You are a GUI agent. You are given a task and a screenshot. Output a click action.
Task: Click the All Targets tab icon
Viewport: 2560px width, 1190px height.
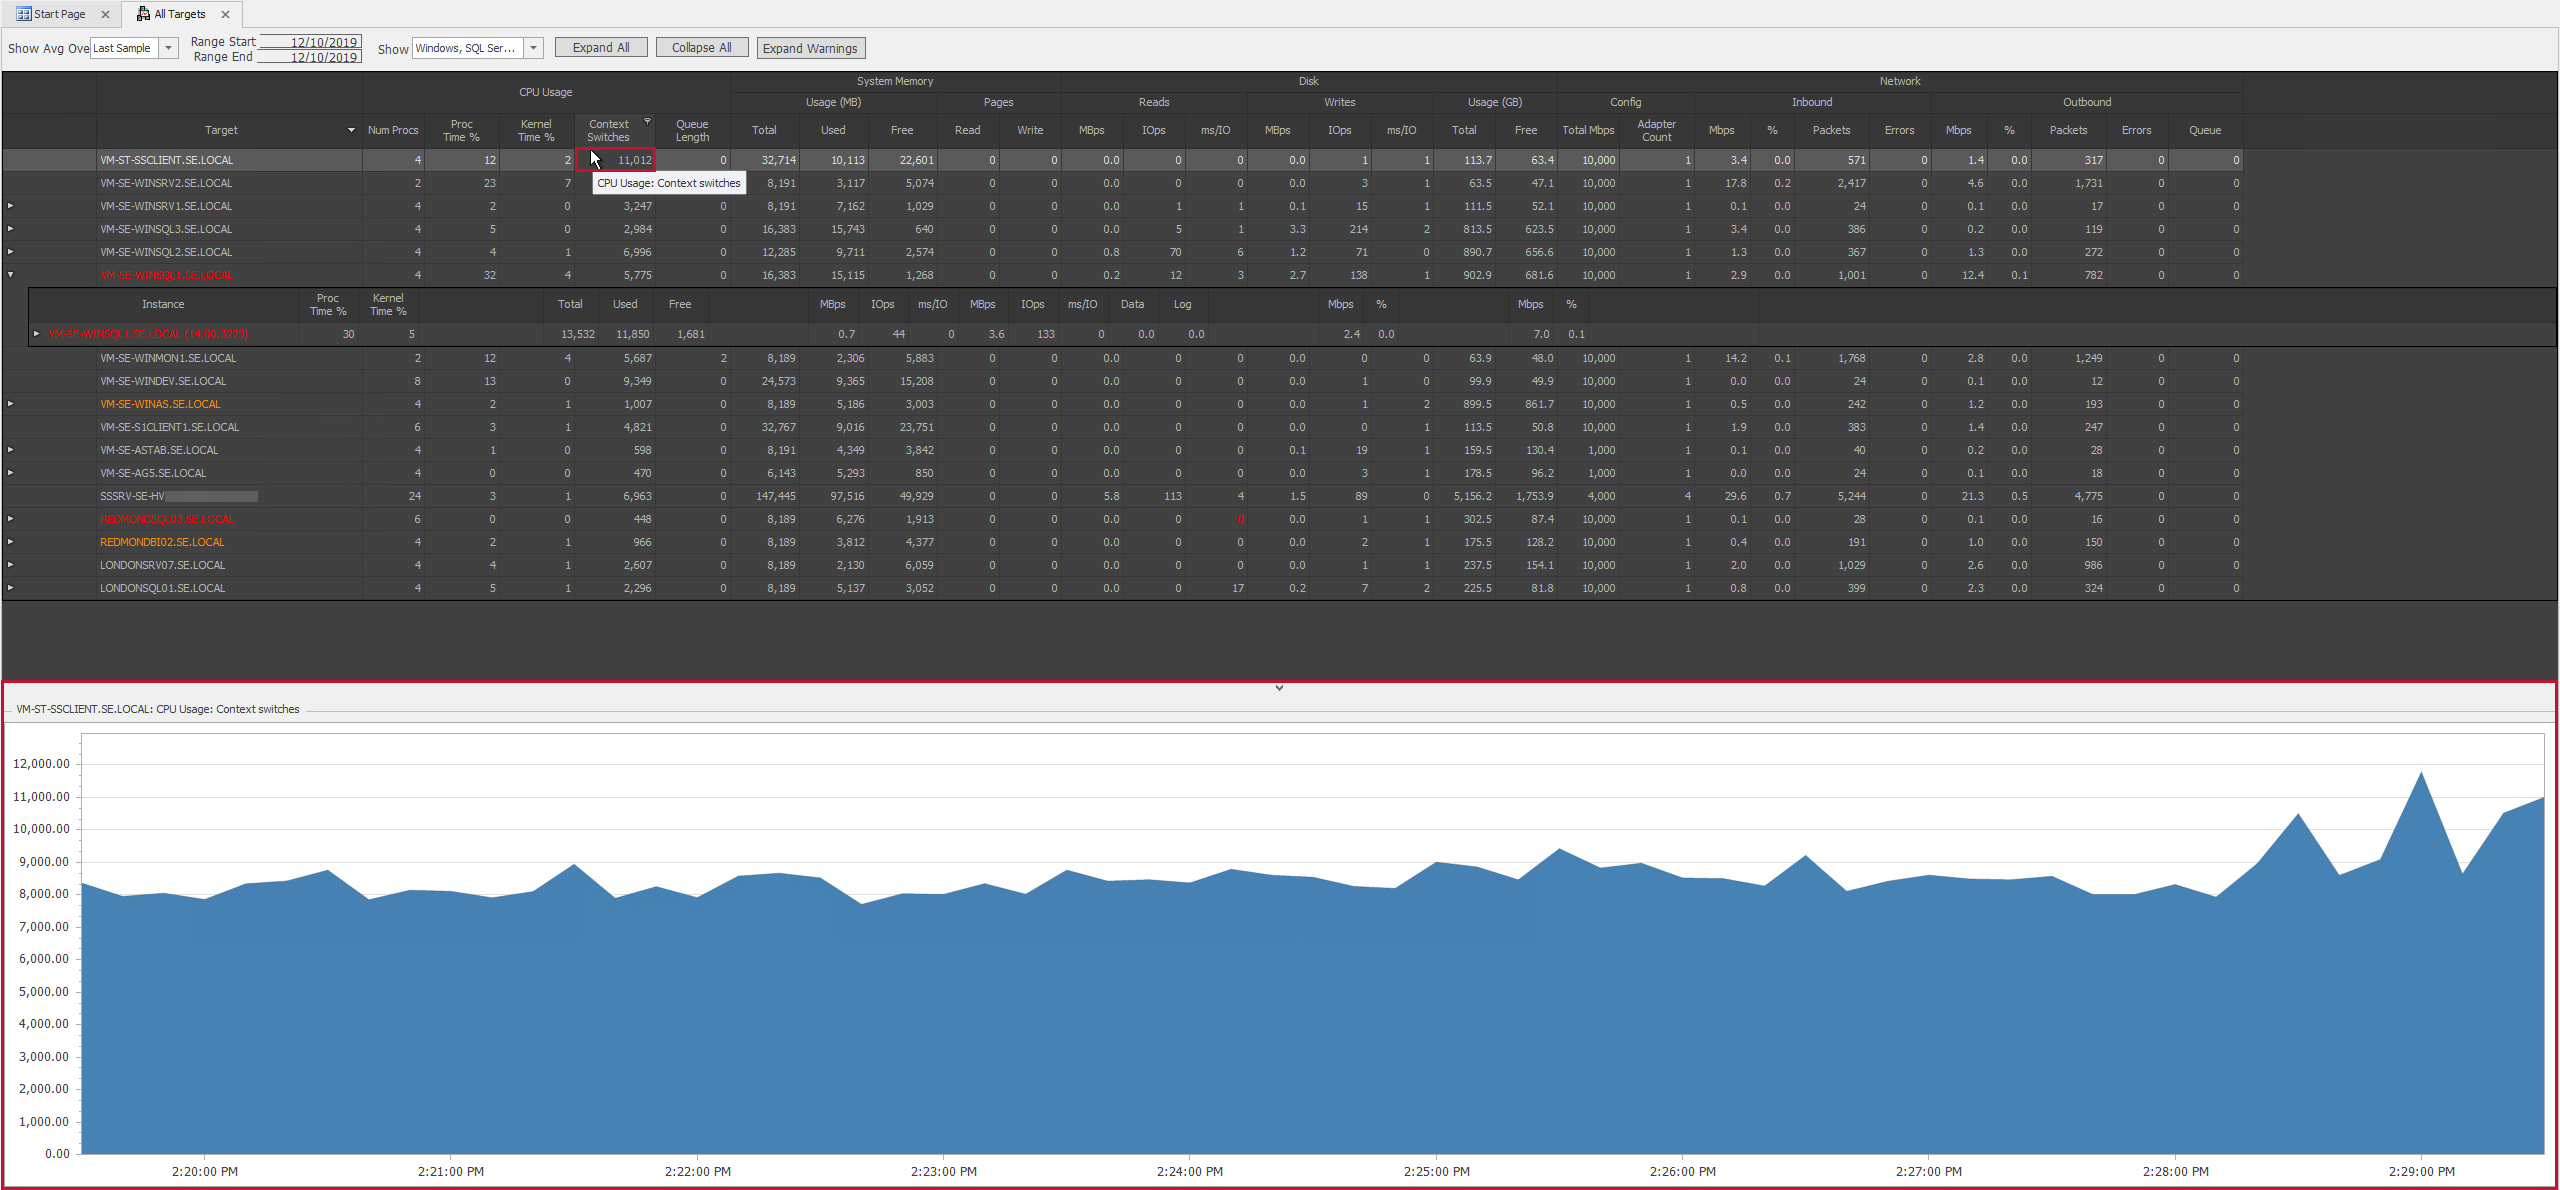coord(142,13)
